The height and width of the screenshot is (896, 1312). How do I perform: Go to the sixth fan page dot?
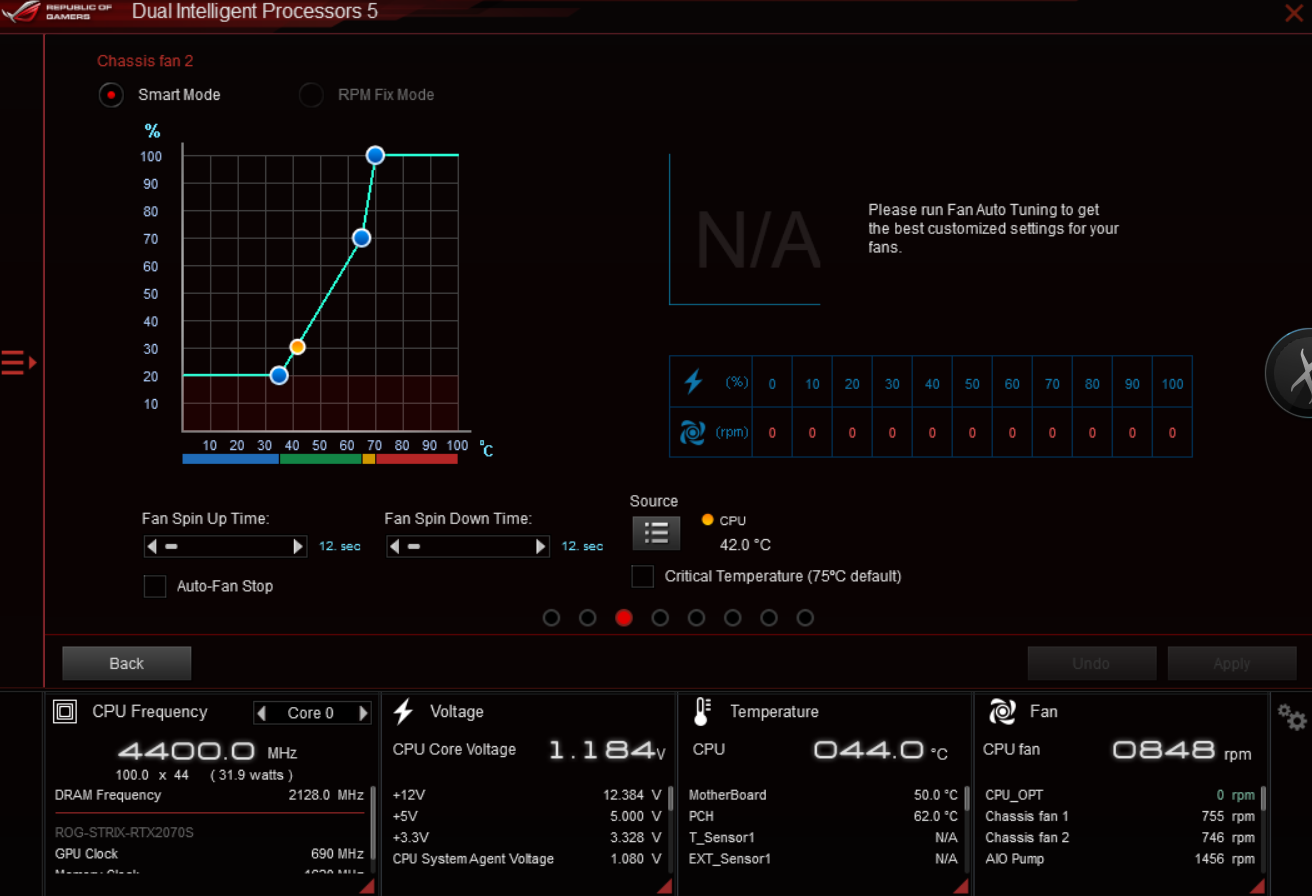[733, 618]
